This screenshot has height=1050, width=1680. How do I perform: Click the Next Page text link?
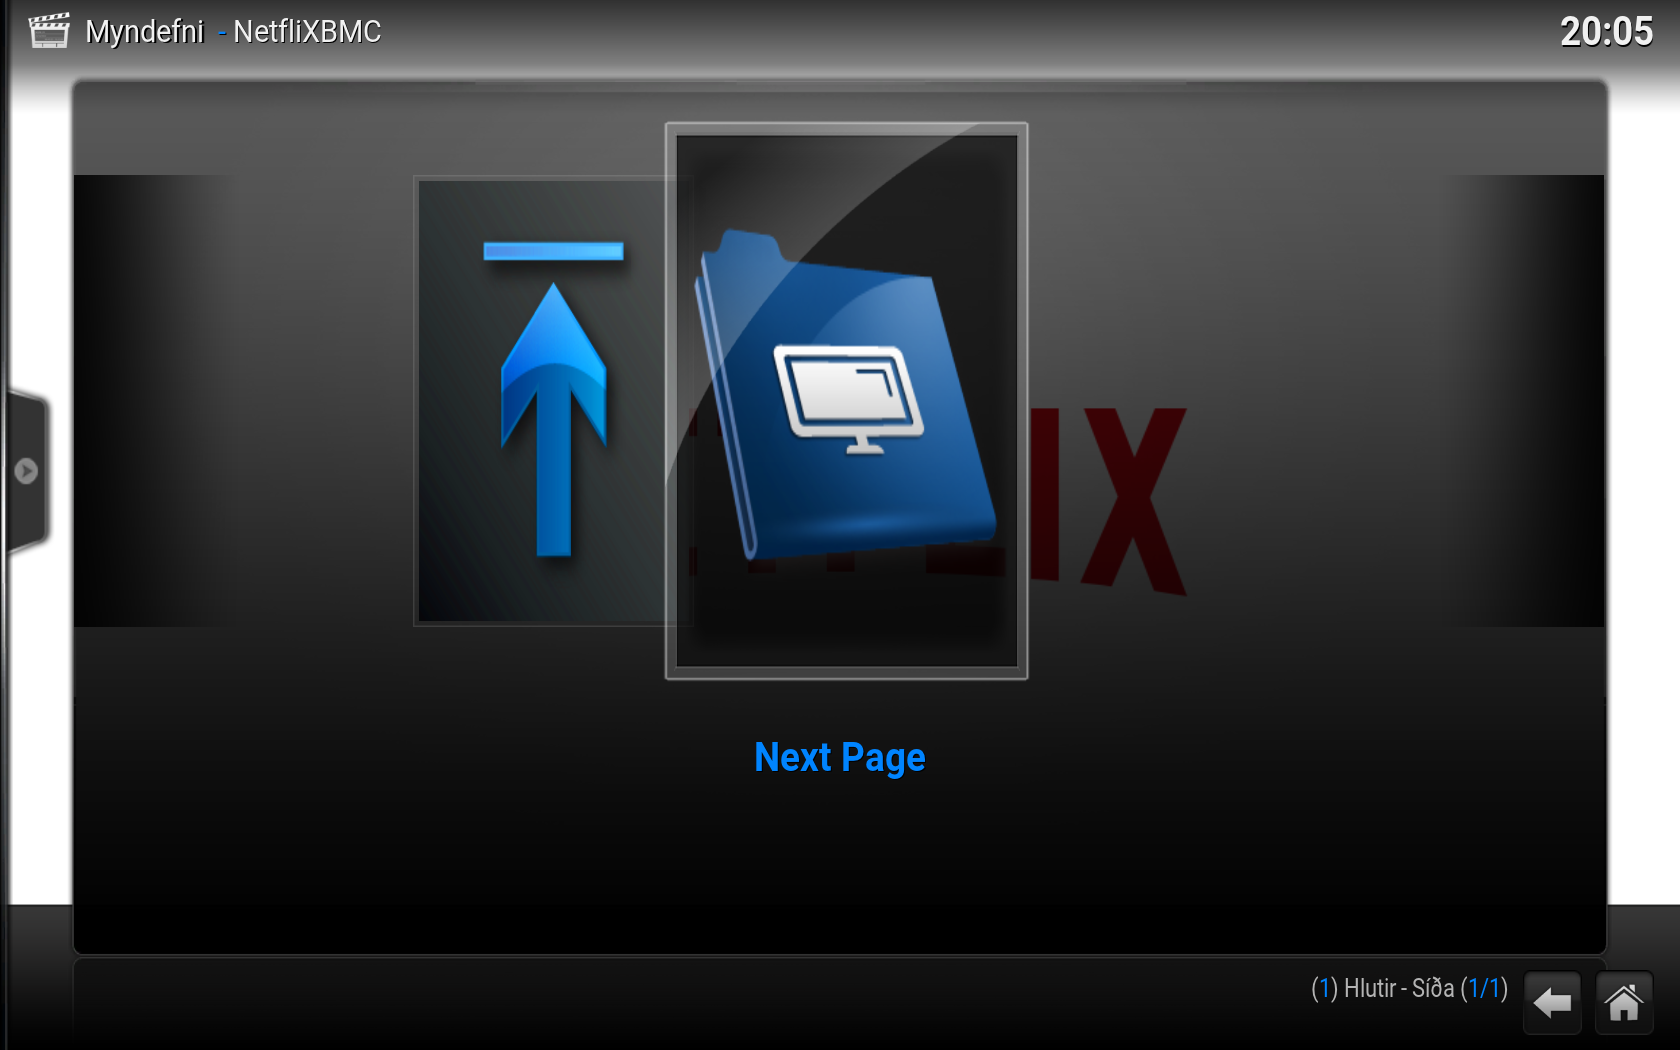839,758
